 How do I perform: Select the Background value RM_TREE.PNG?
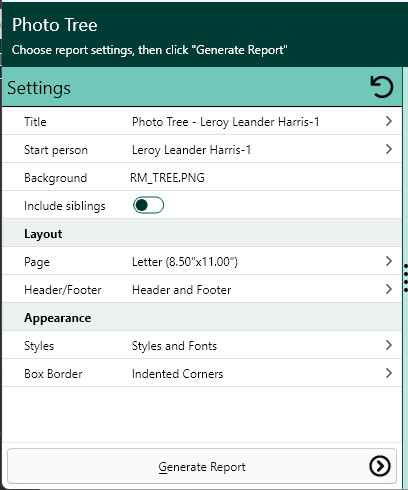pos(167,178)
